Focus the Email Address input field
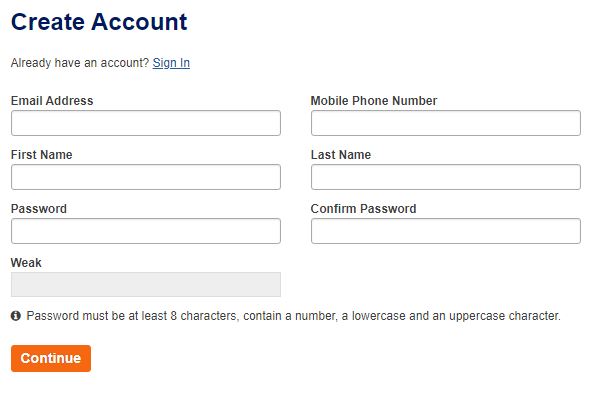Viewport: 594px width, 393px height. [x=146, y=123]
